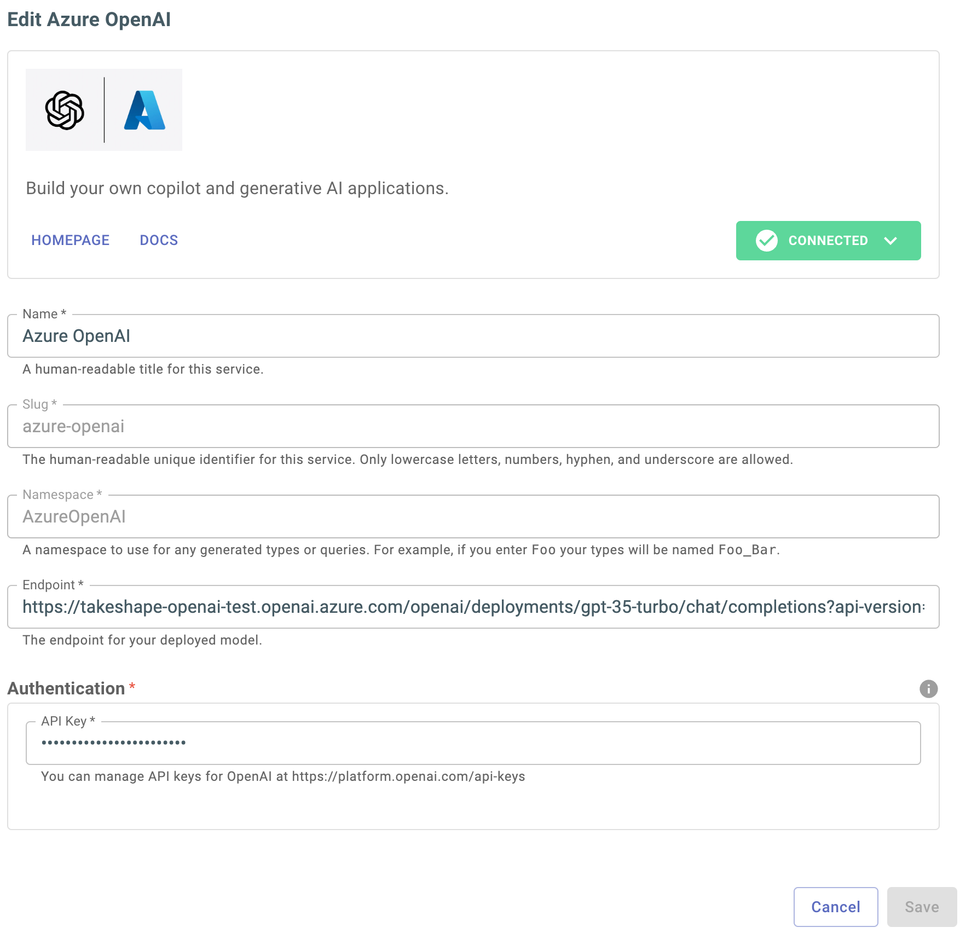960x929 pixels.
Task: Click the green CONNECTED badge
Action: pos(828,240)
